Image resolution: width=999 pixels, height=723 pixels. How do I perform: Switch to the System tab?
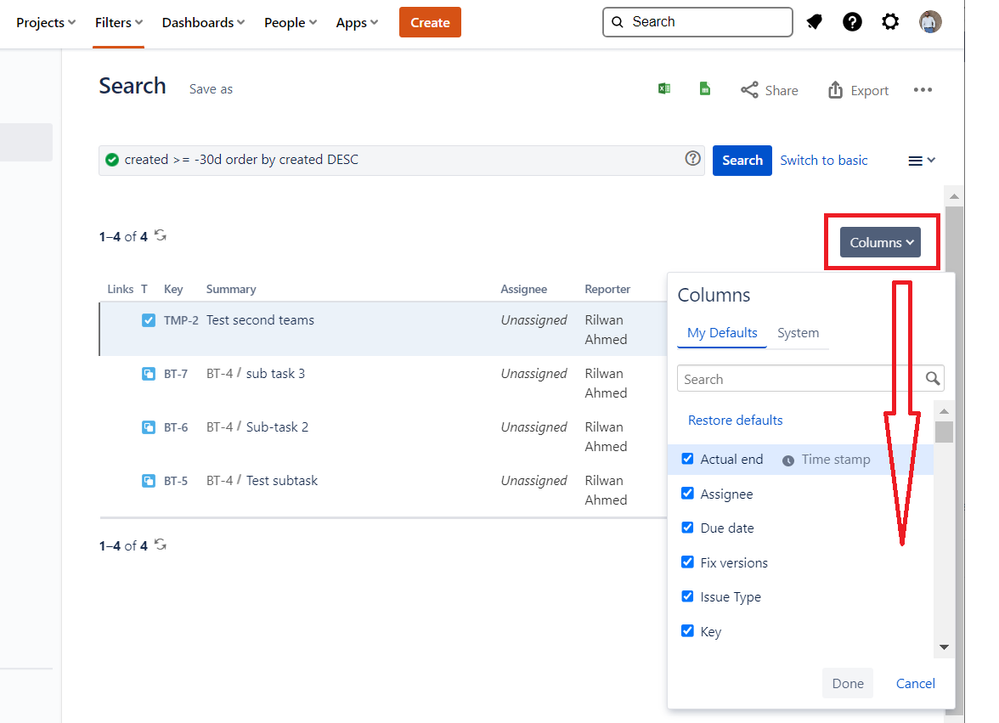coord(798,333)
